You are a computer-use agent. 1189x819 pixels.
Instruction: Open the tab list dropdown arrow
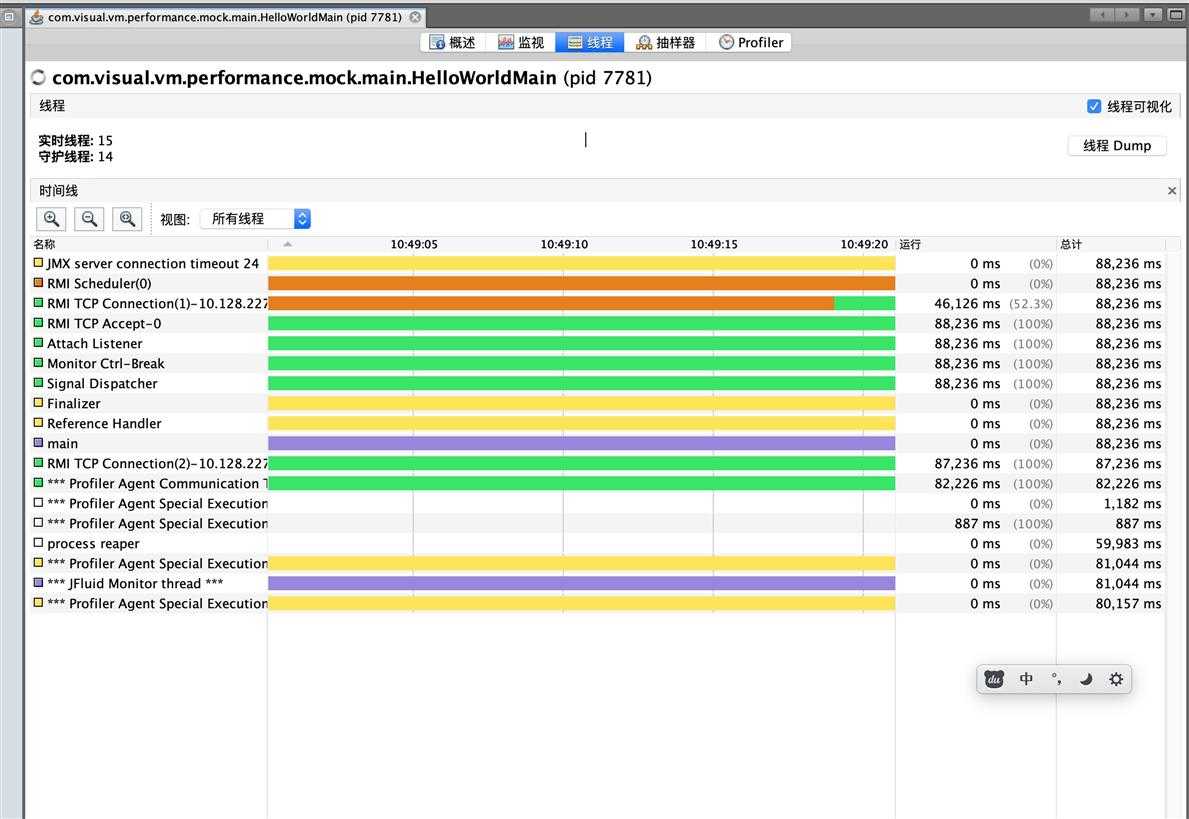coord(1153,15)
